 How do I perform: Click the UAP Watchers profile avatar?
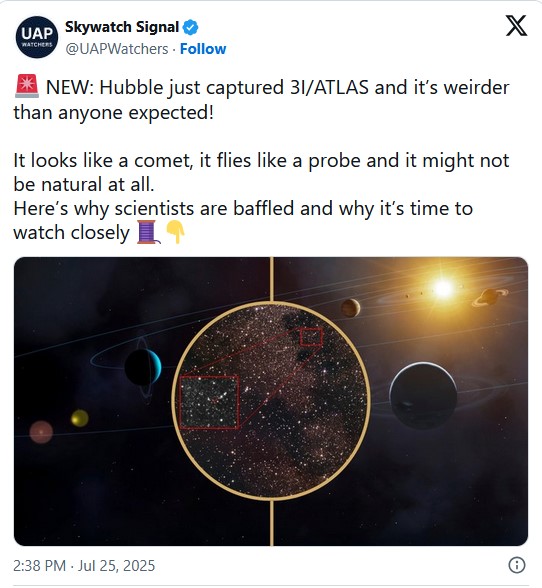(37, 37)
